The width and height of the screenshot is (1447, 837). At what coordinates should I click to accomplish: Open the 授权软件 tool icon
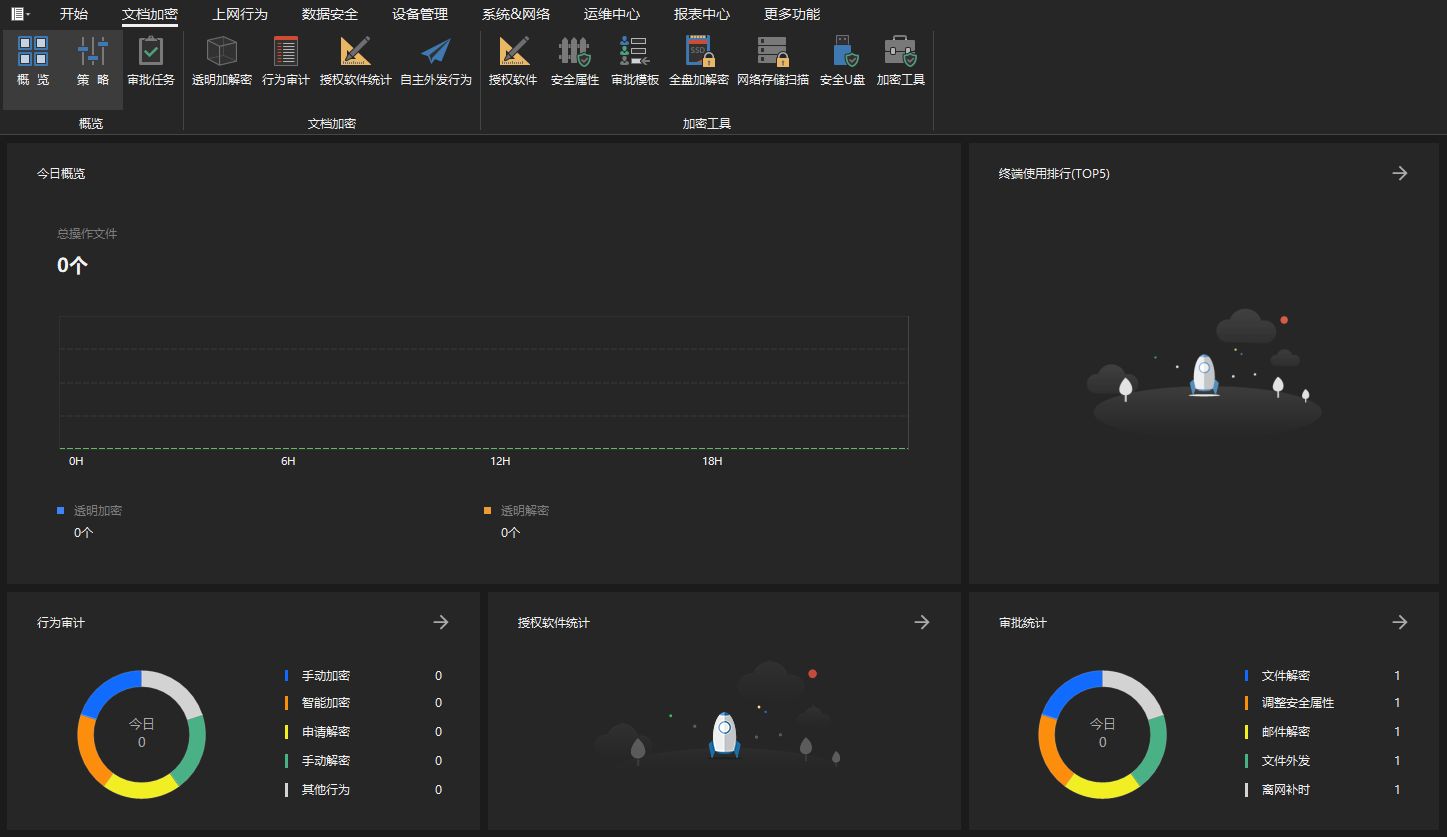point(513,61)
